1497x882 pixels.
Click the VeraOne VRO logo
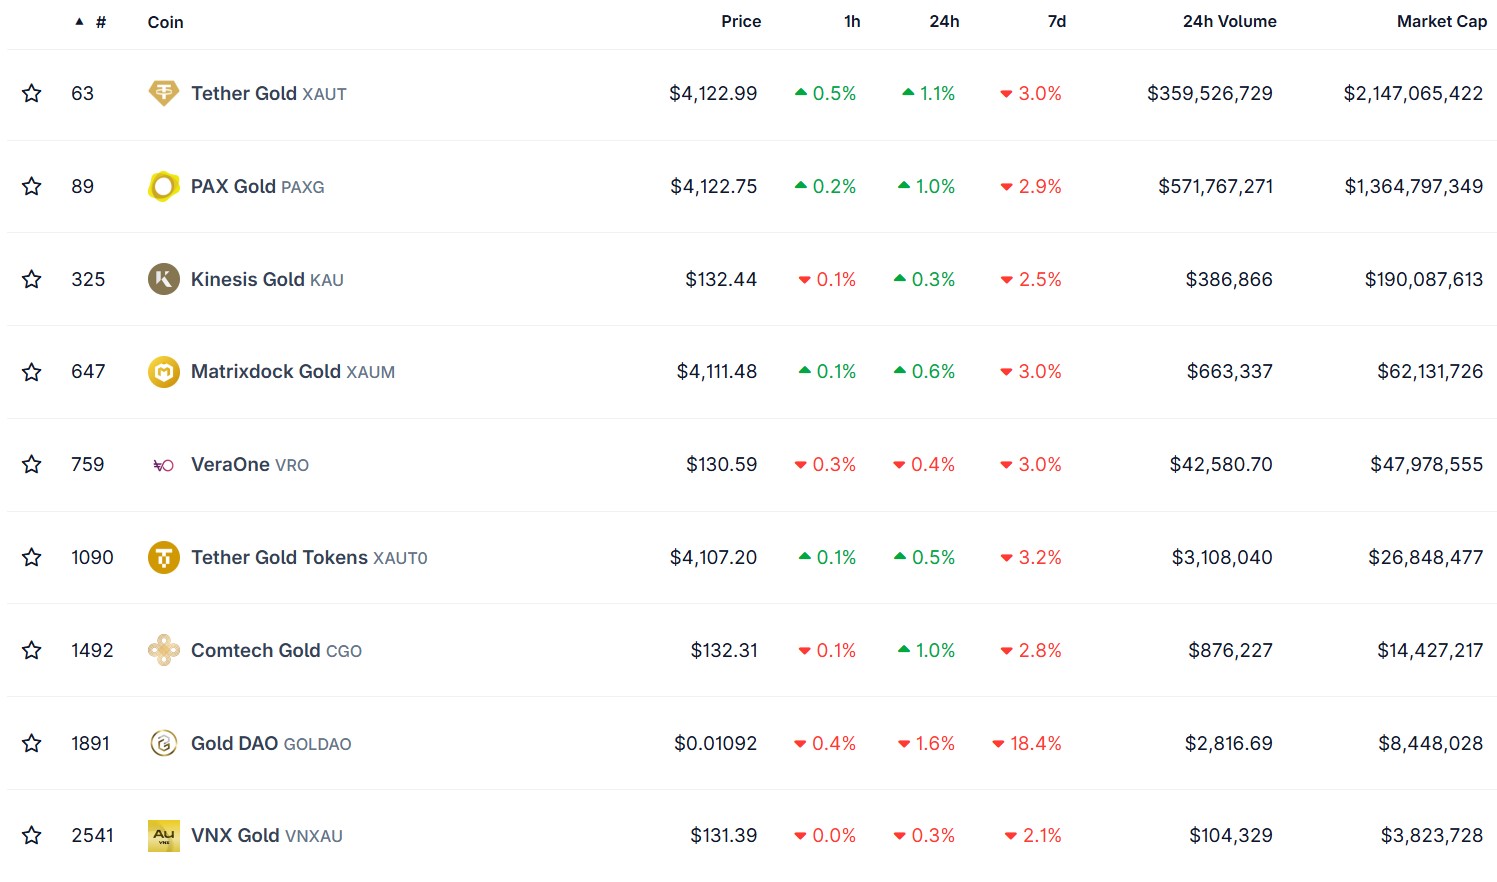(163, 464)
